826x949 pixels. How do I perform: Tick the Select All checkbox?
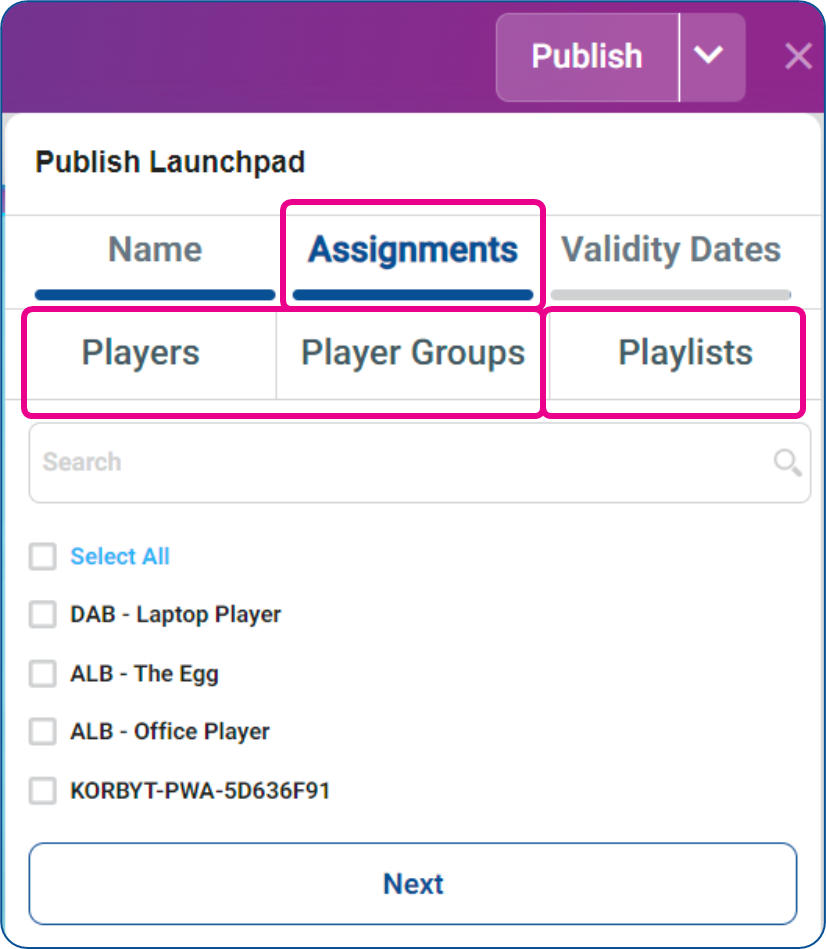[42, 556]
